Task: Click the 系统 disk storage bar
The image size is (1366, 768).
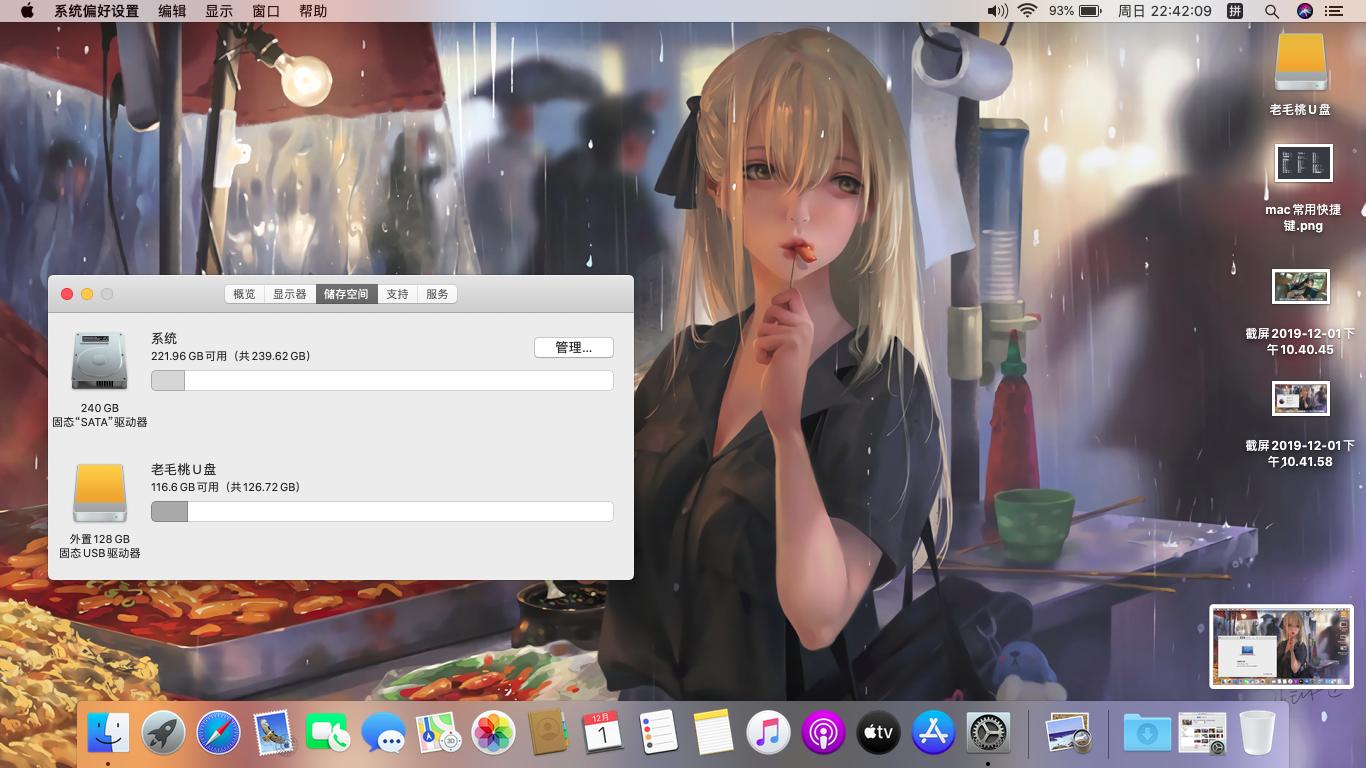Action: click(x=382, y=380)
